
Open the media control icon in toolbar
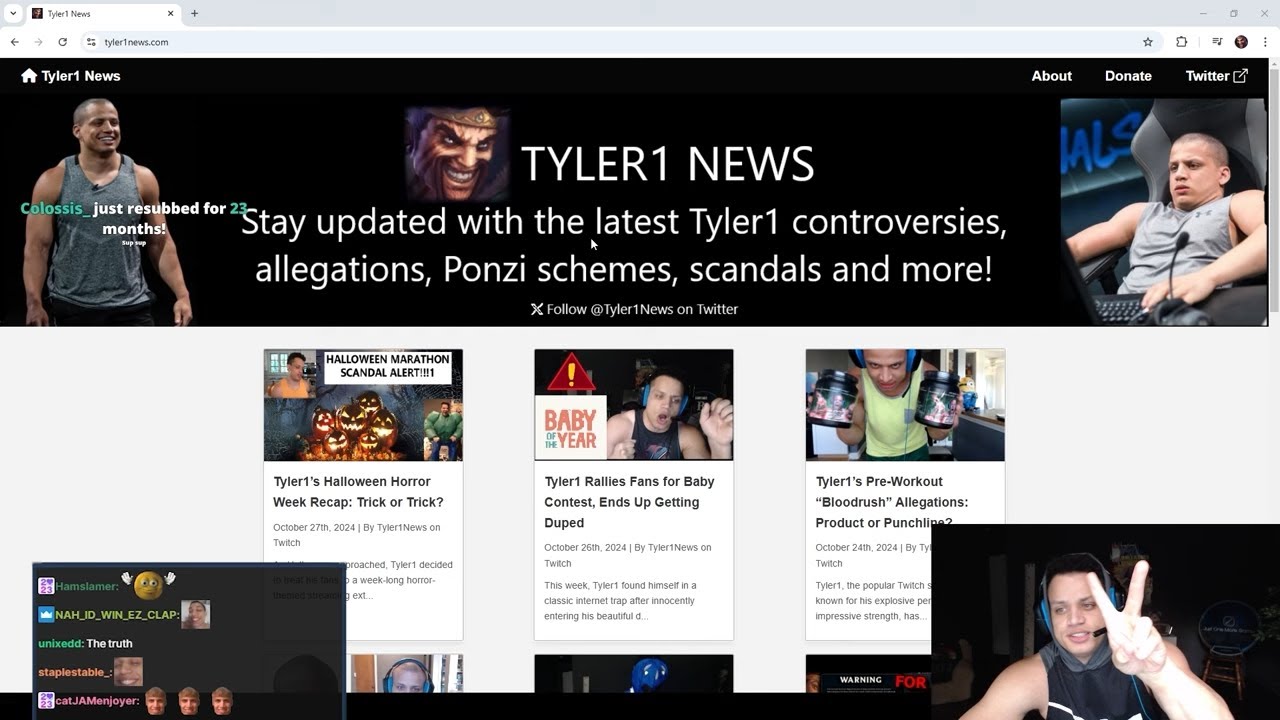(x=1217, y=42)
